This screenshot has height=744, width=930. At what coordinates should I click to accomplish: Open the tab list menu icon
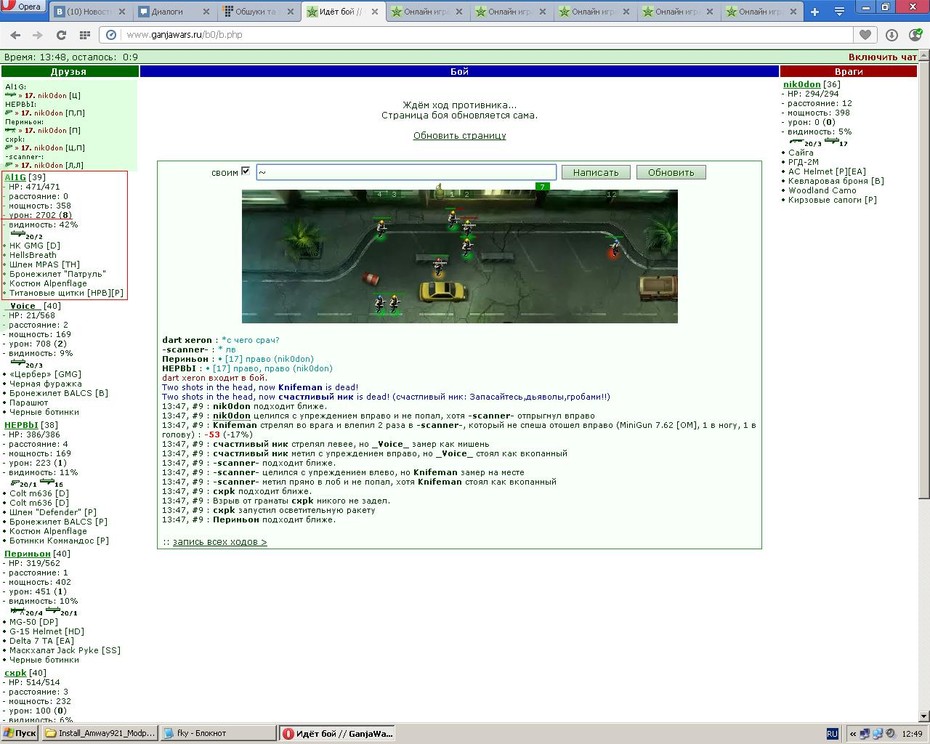839,12
